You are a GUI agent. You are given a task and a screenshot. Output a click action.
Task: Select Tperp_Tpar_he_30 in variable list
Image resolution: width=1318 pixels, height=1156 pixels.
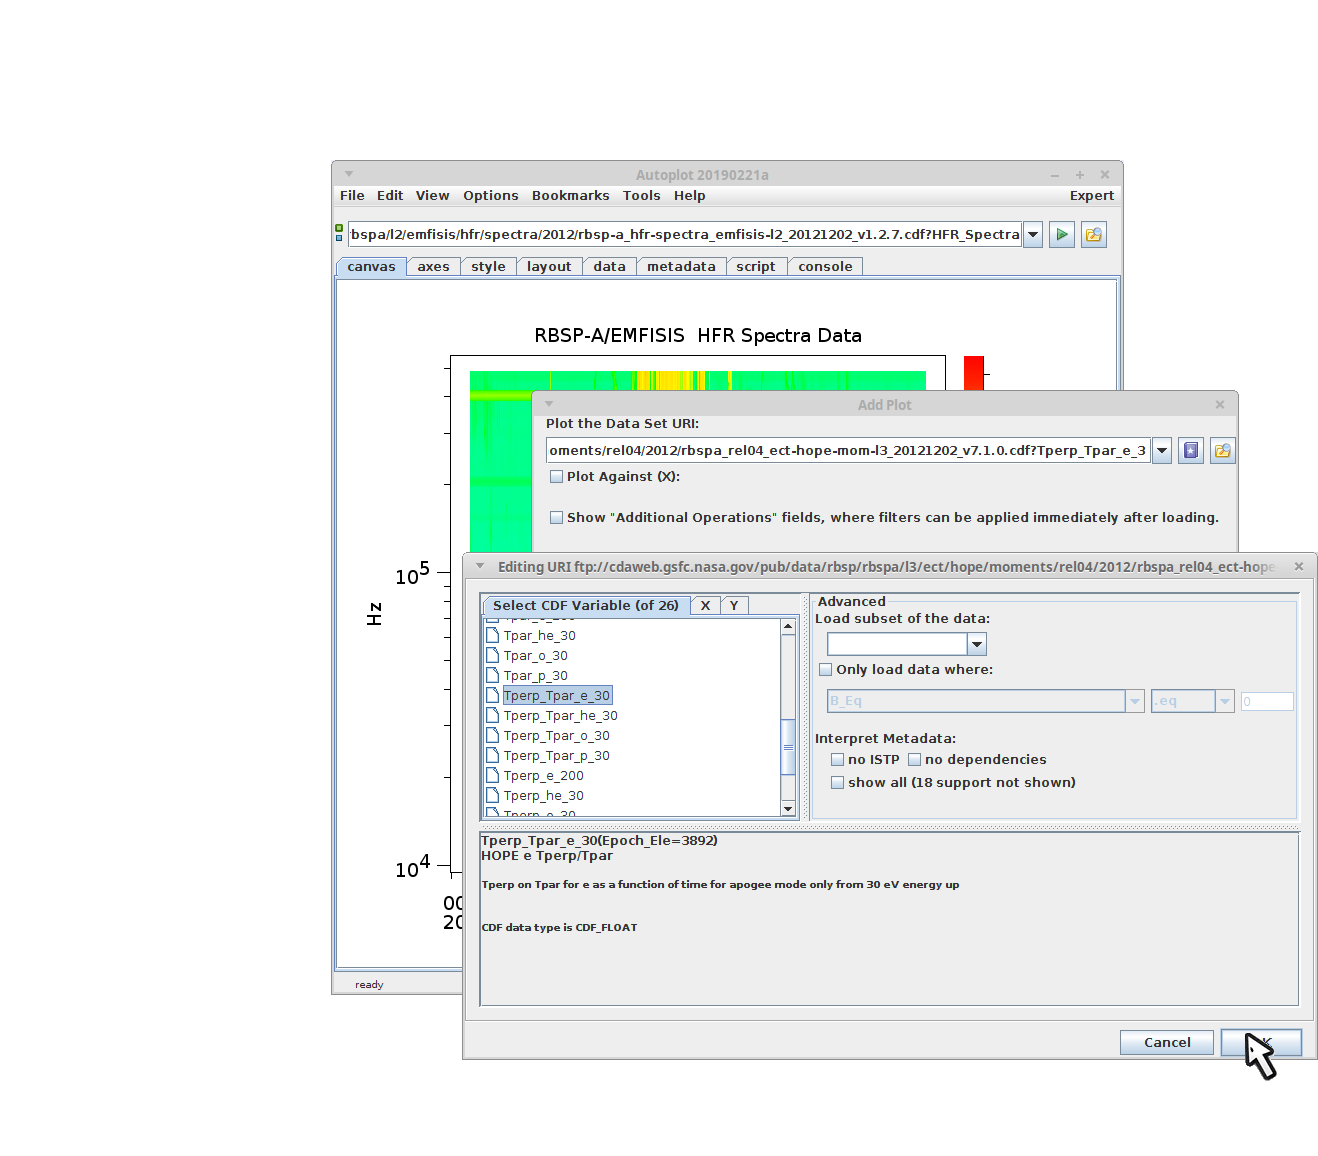tap(561, 716)
